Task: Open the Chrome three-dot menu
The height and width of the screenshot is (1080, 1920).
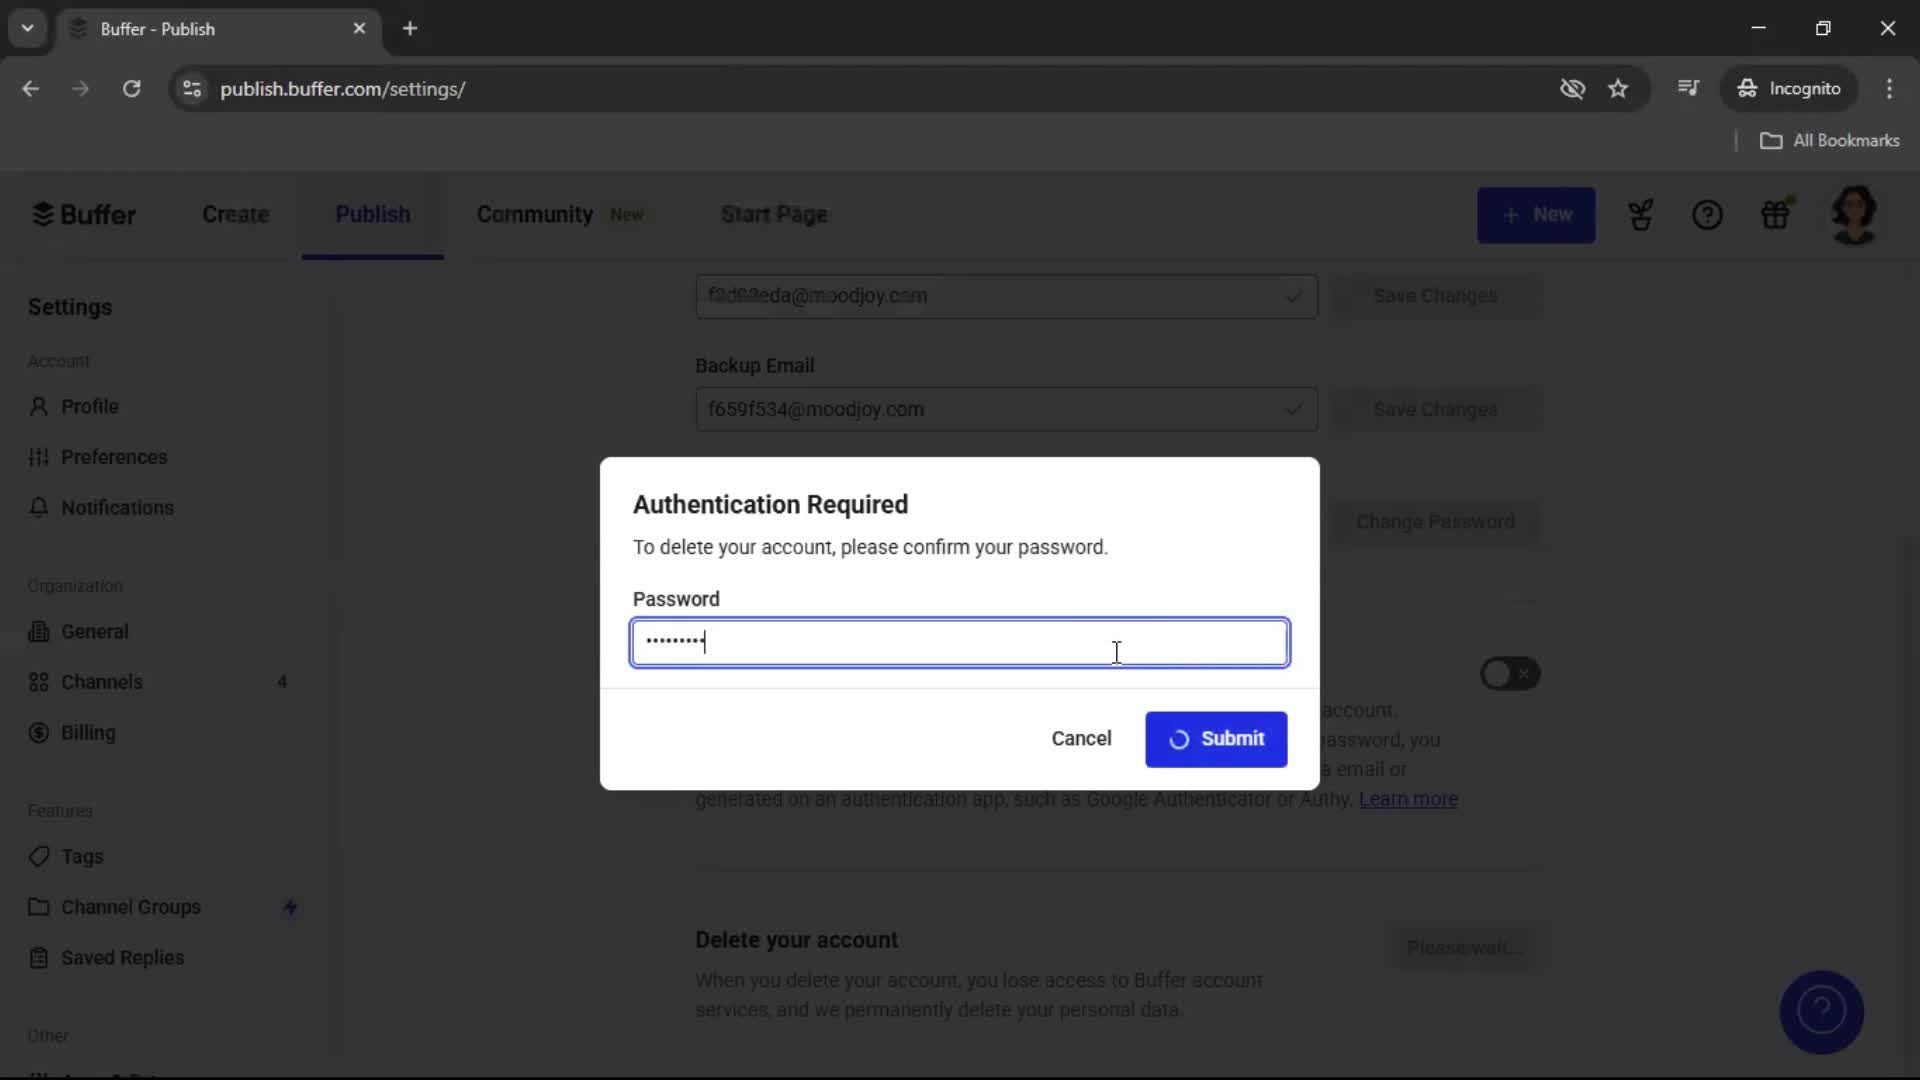Action: [1889, 89]
